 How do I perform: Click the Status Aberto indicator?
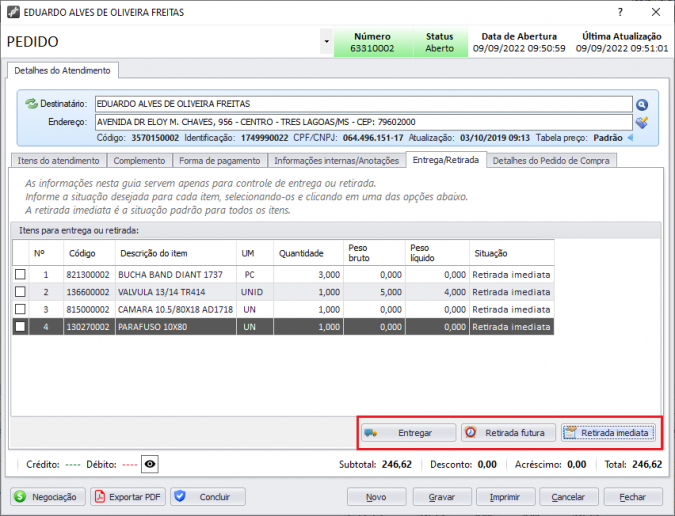click(440, 42)
